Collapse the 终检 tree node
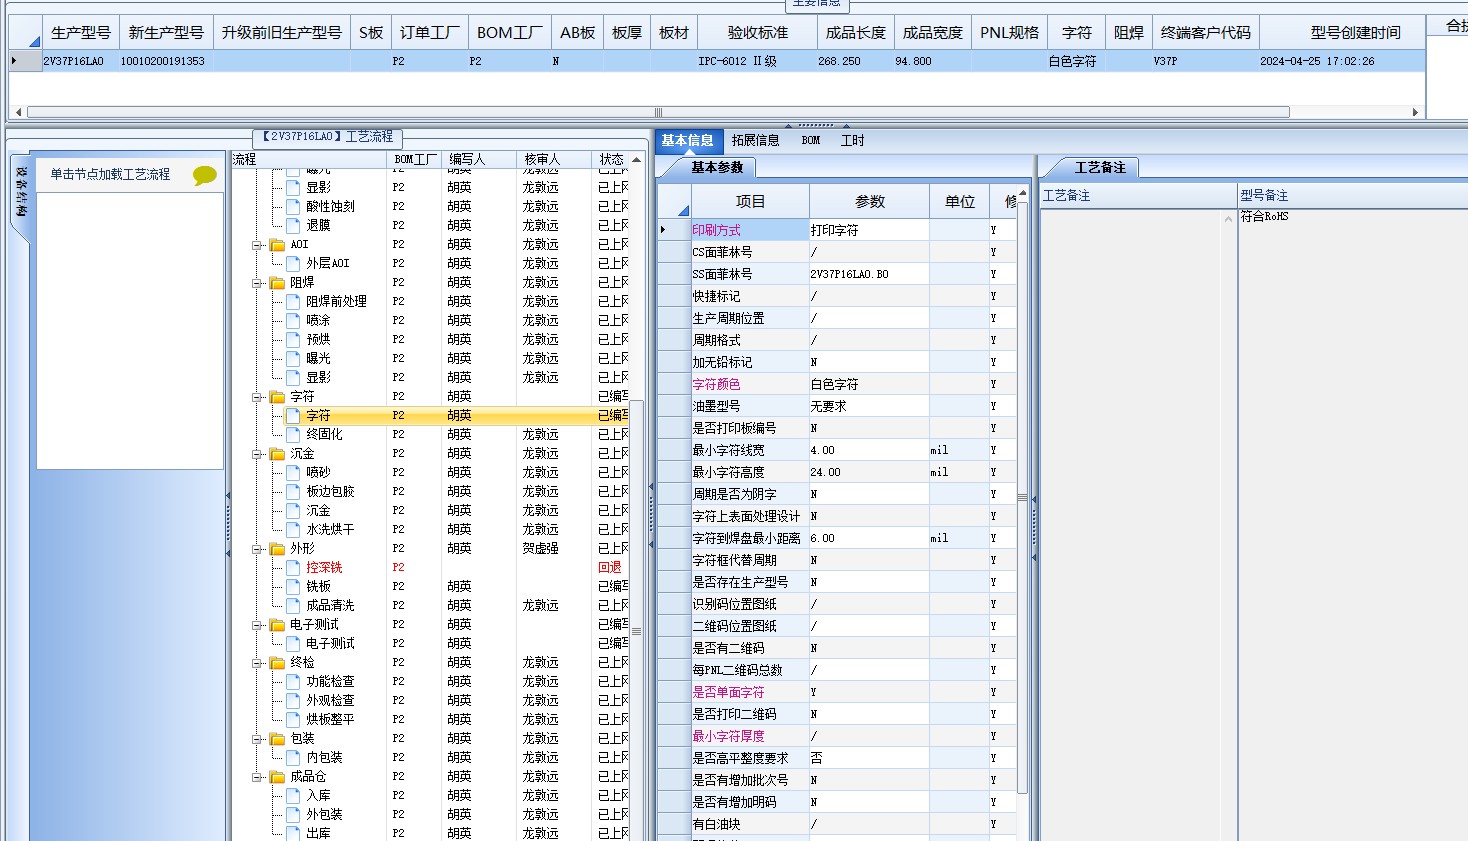 pyautogui.click(x=258, y=663)
